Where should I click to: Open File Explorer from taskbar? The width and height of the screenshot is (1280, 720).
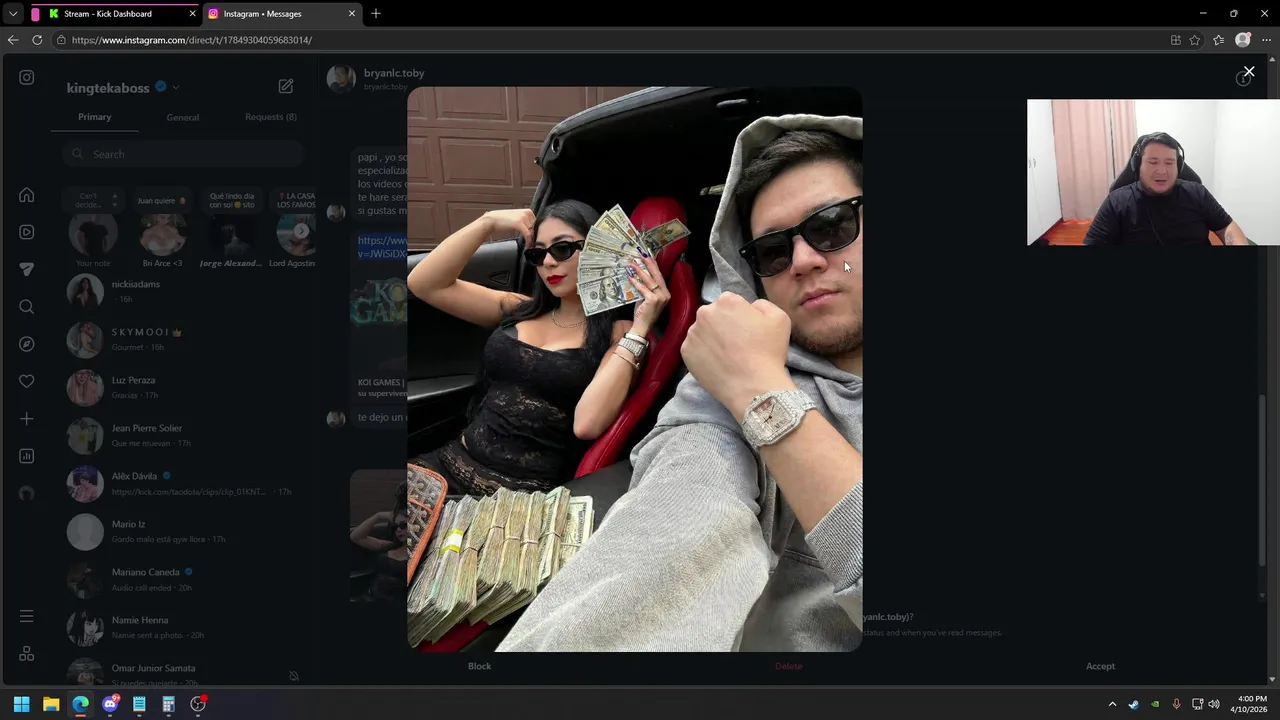pyautogui.click(x=51, y=704)
